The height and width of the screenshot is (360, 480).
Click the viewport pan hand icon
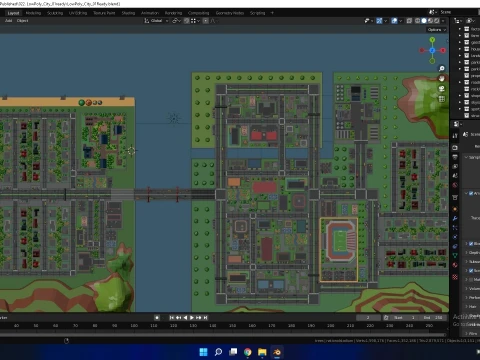tap(442, 79)
